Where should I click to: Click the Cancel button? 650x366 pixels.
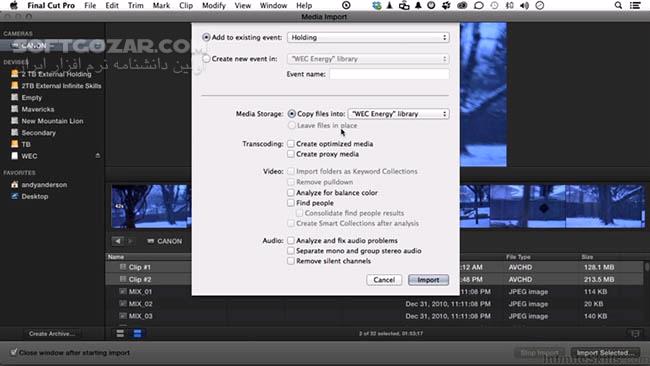(384, 280)
